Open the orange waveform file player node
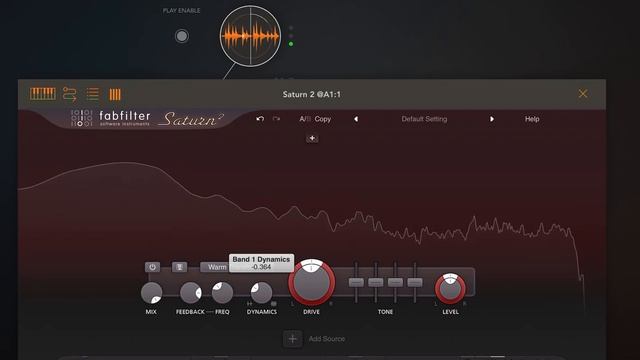 (x=250, y=36)
